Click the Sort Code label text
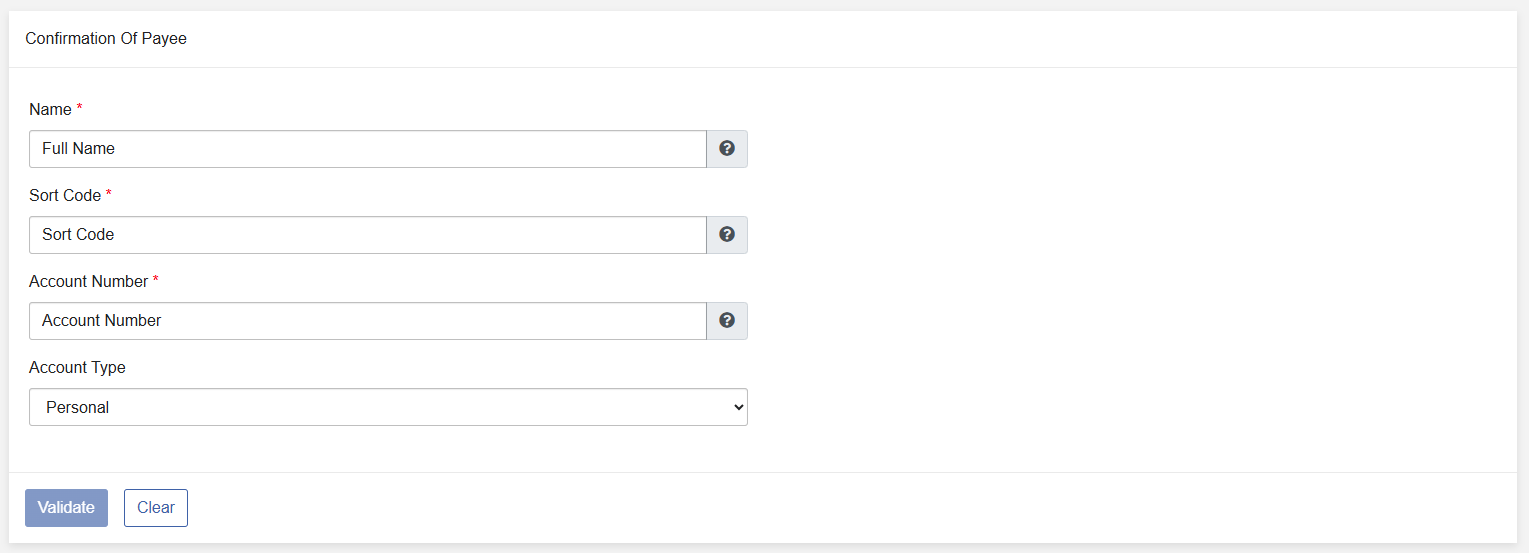1529x553 pixels. point(65,195)
